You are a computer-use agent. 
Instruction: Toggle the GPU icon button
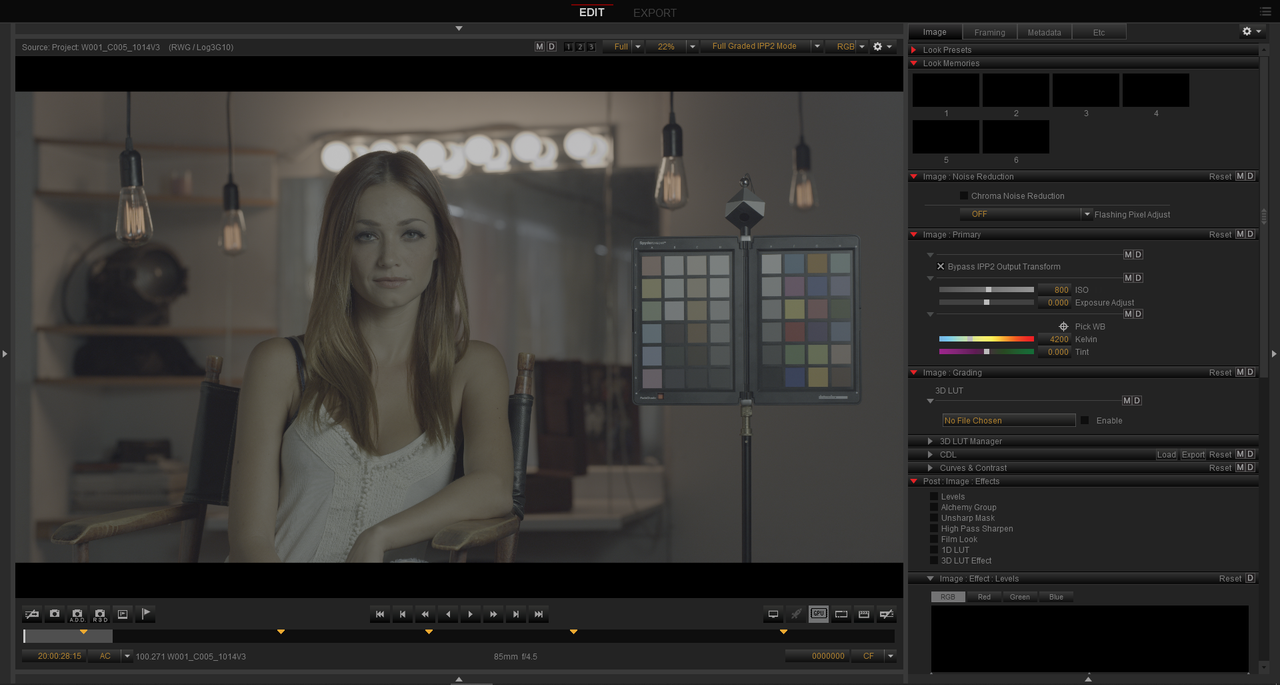tap(819, 614)
